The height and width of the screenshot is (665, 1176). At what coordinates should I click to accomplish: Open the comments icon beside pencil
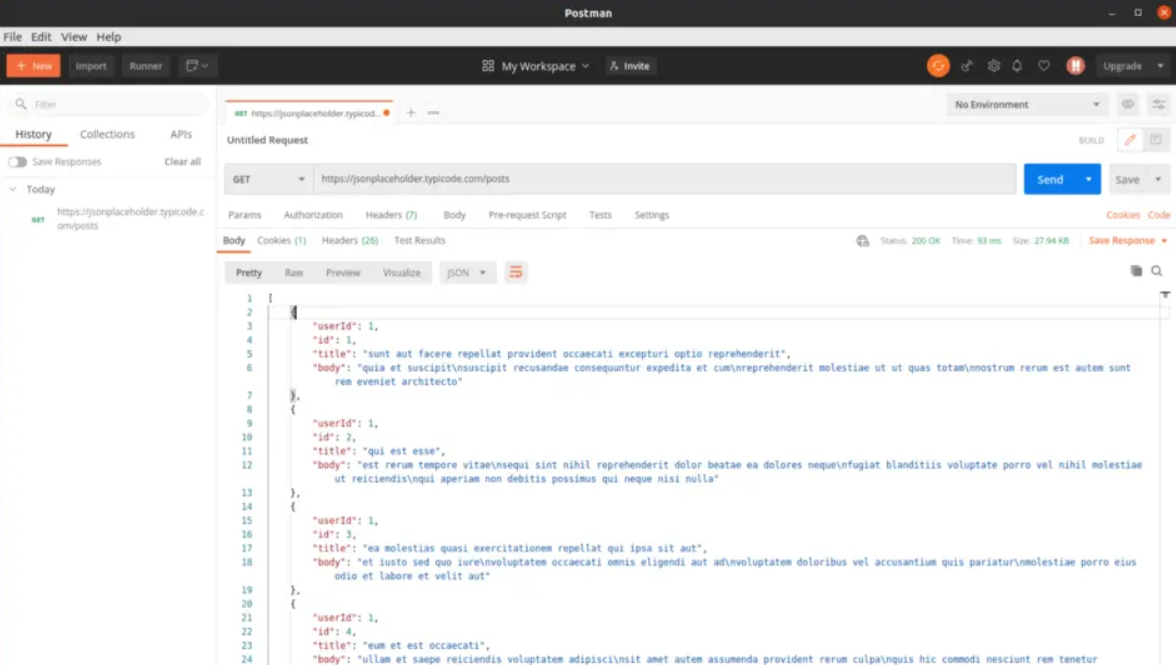click(x=1155, y=139)
